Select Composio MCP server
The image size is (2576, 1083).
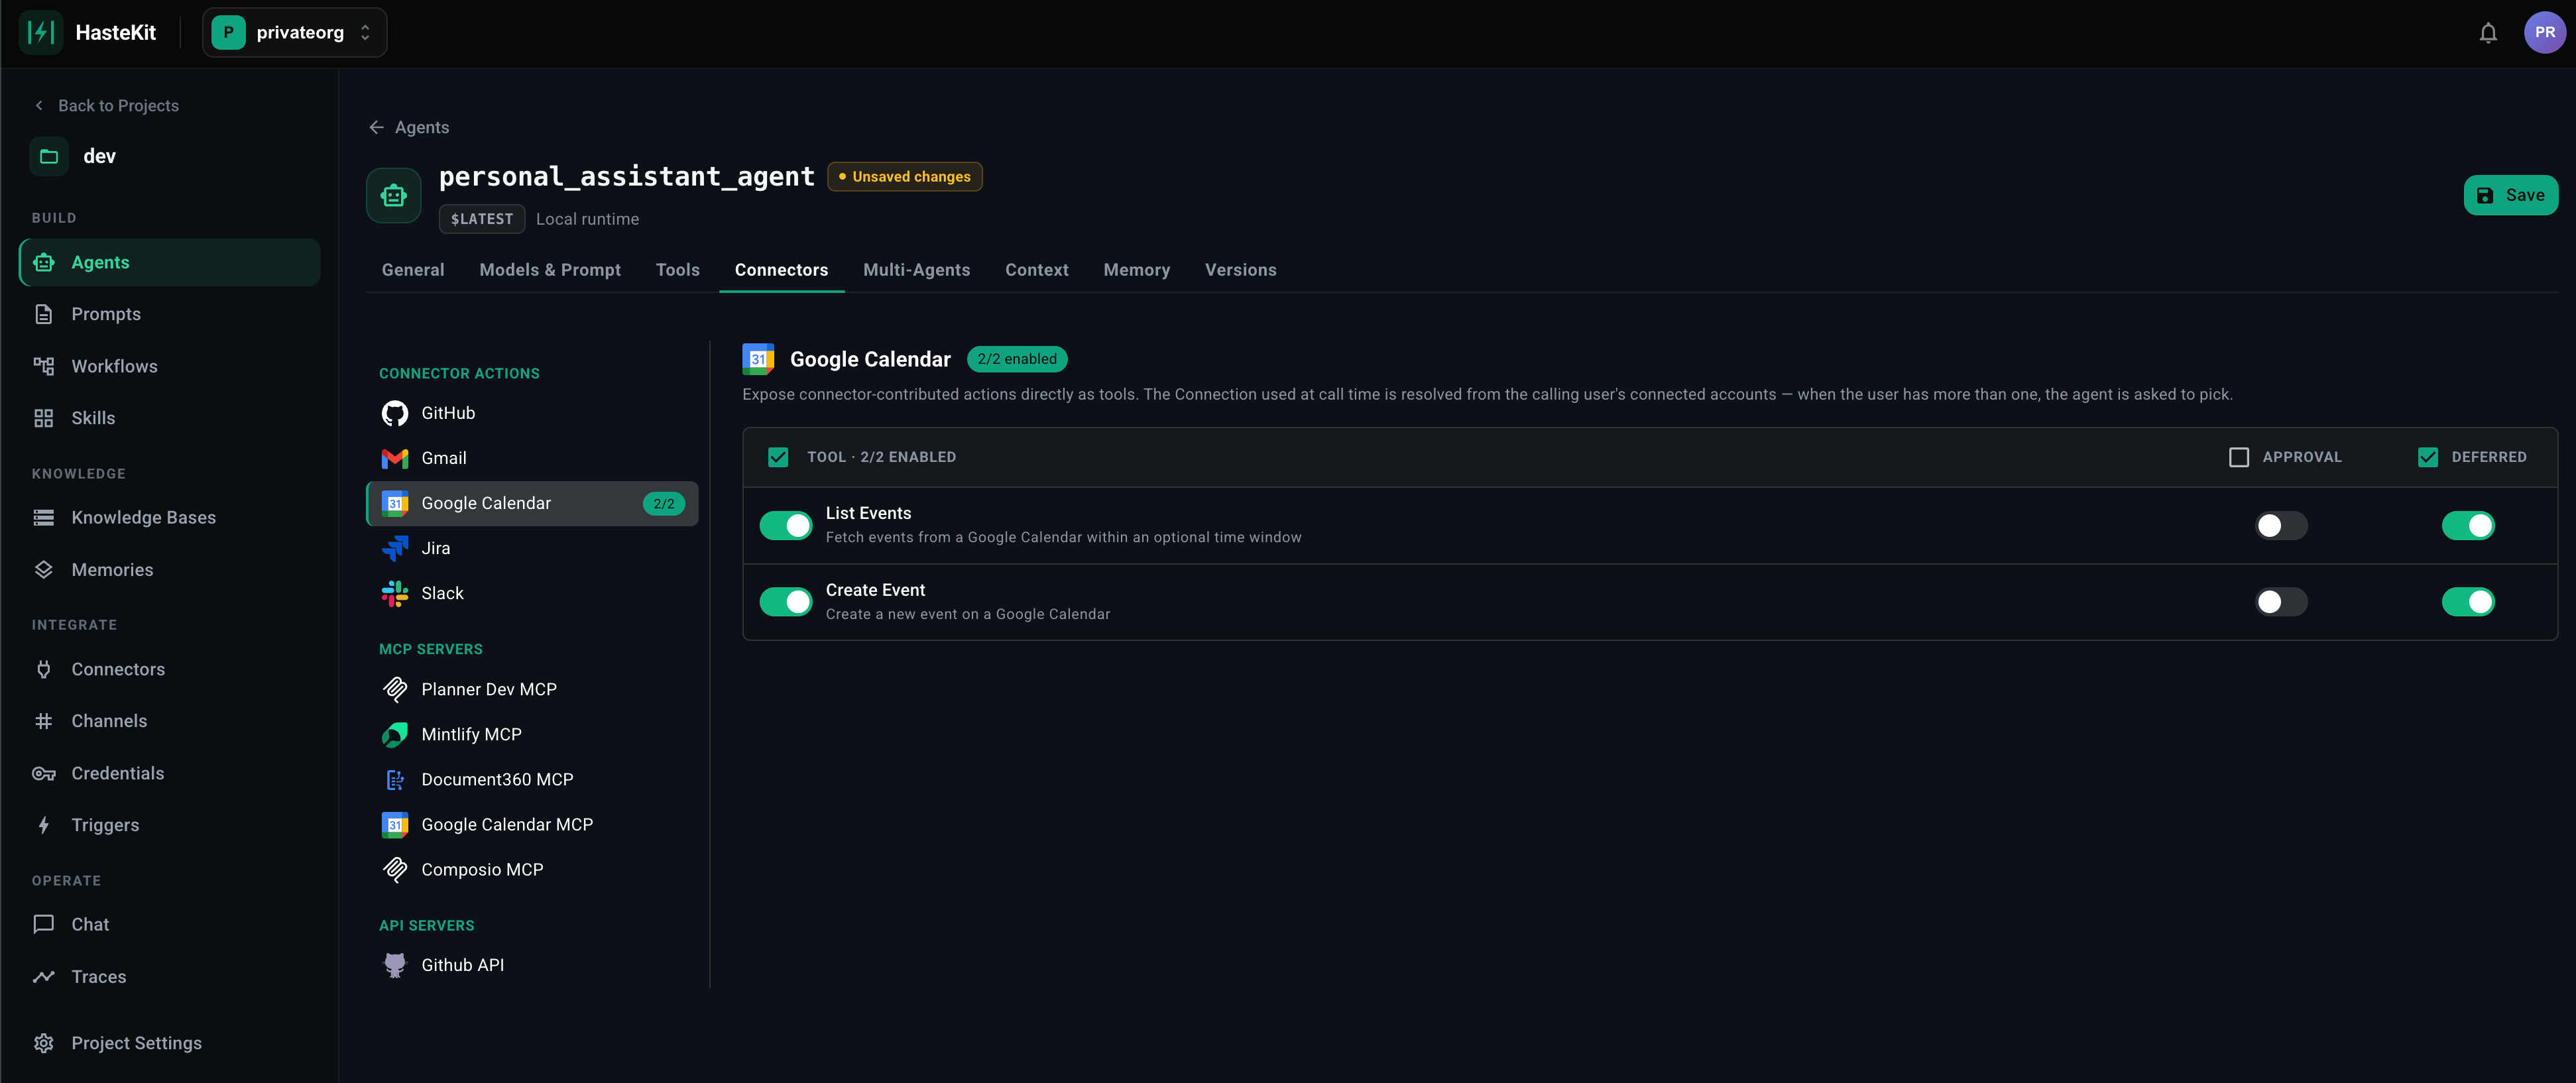(532, 869)
